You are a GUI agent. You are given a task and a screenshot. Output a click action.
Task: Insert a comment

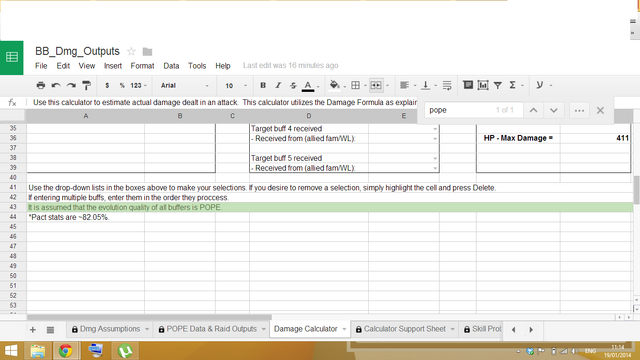pyautogui.click(x=468, y=85)
